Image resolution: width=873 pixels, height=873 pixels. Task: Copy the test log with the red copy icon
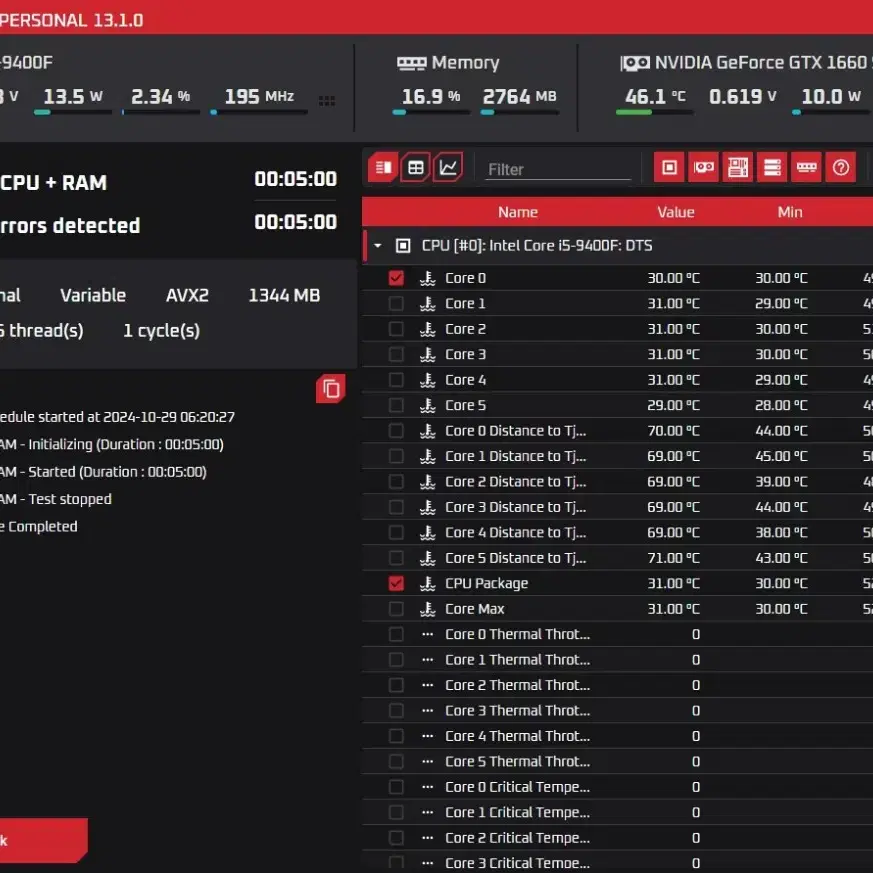click(x=331, y=389)
